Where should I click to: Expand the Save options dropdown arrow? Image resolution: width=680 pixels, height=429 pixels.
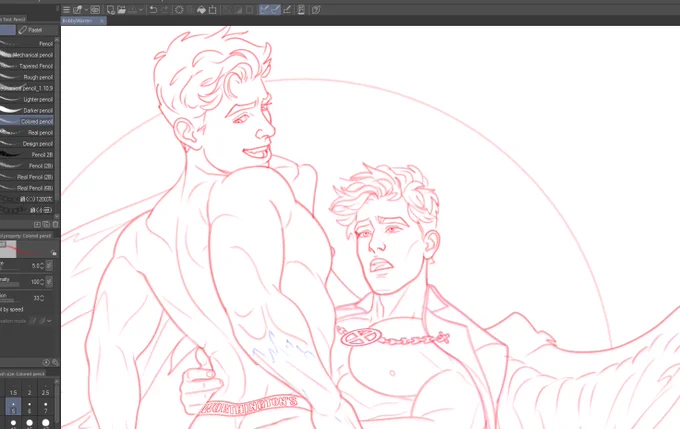click(141, 10)
